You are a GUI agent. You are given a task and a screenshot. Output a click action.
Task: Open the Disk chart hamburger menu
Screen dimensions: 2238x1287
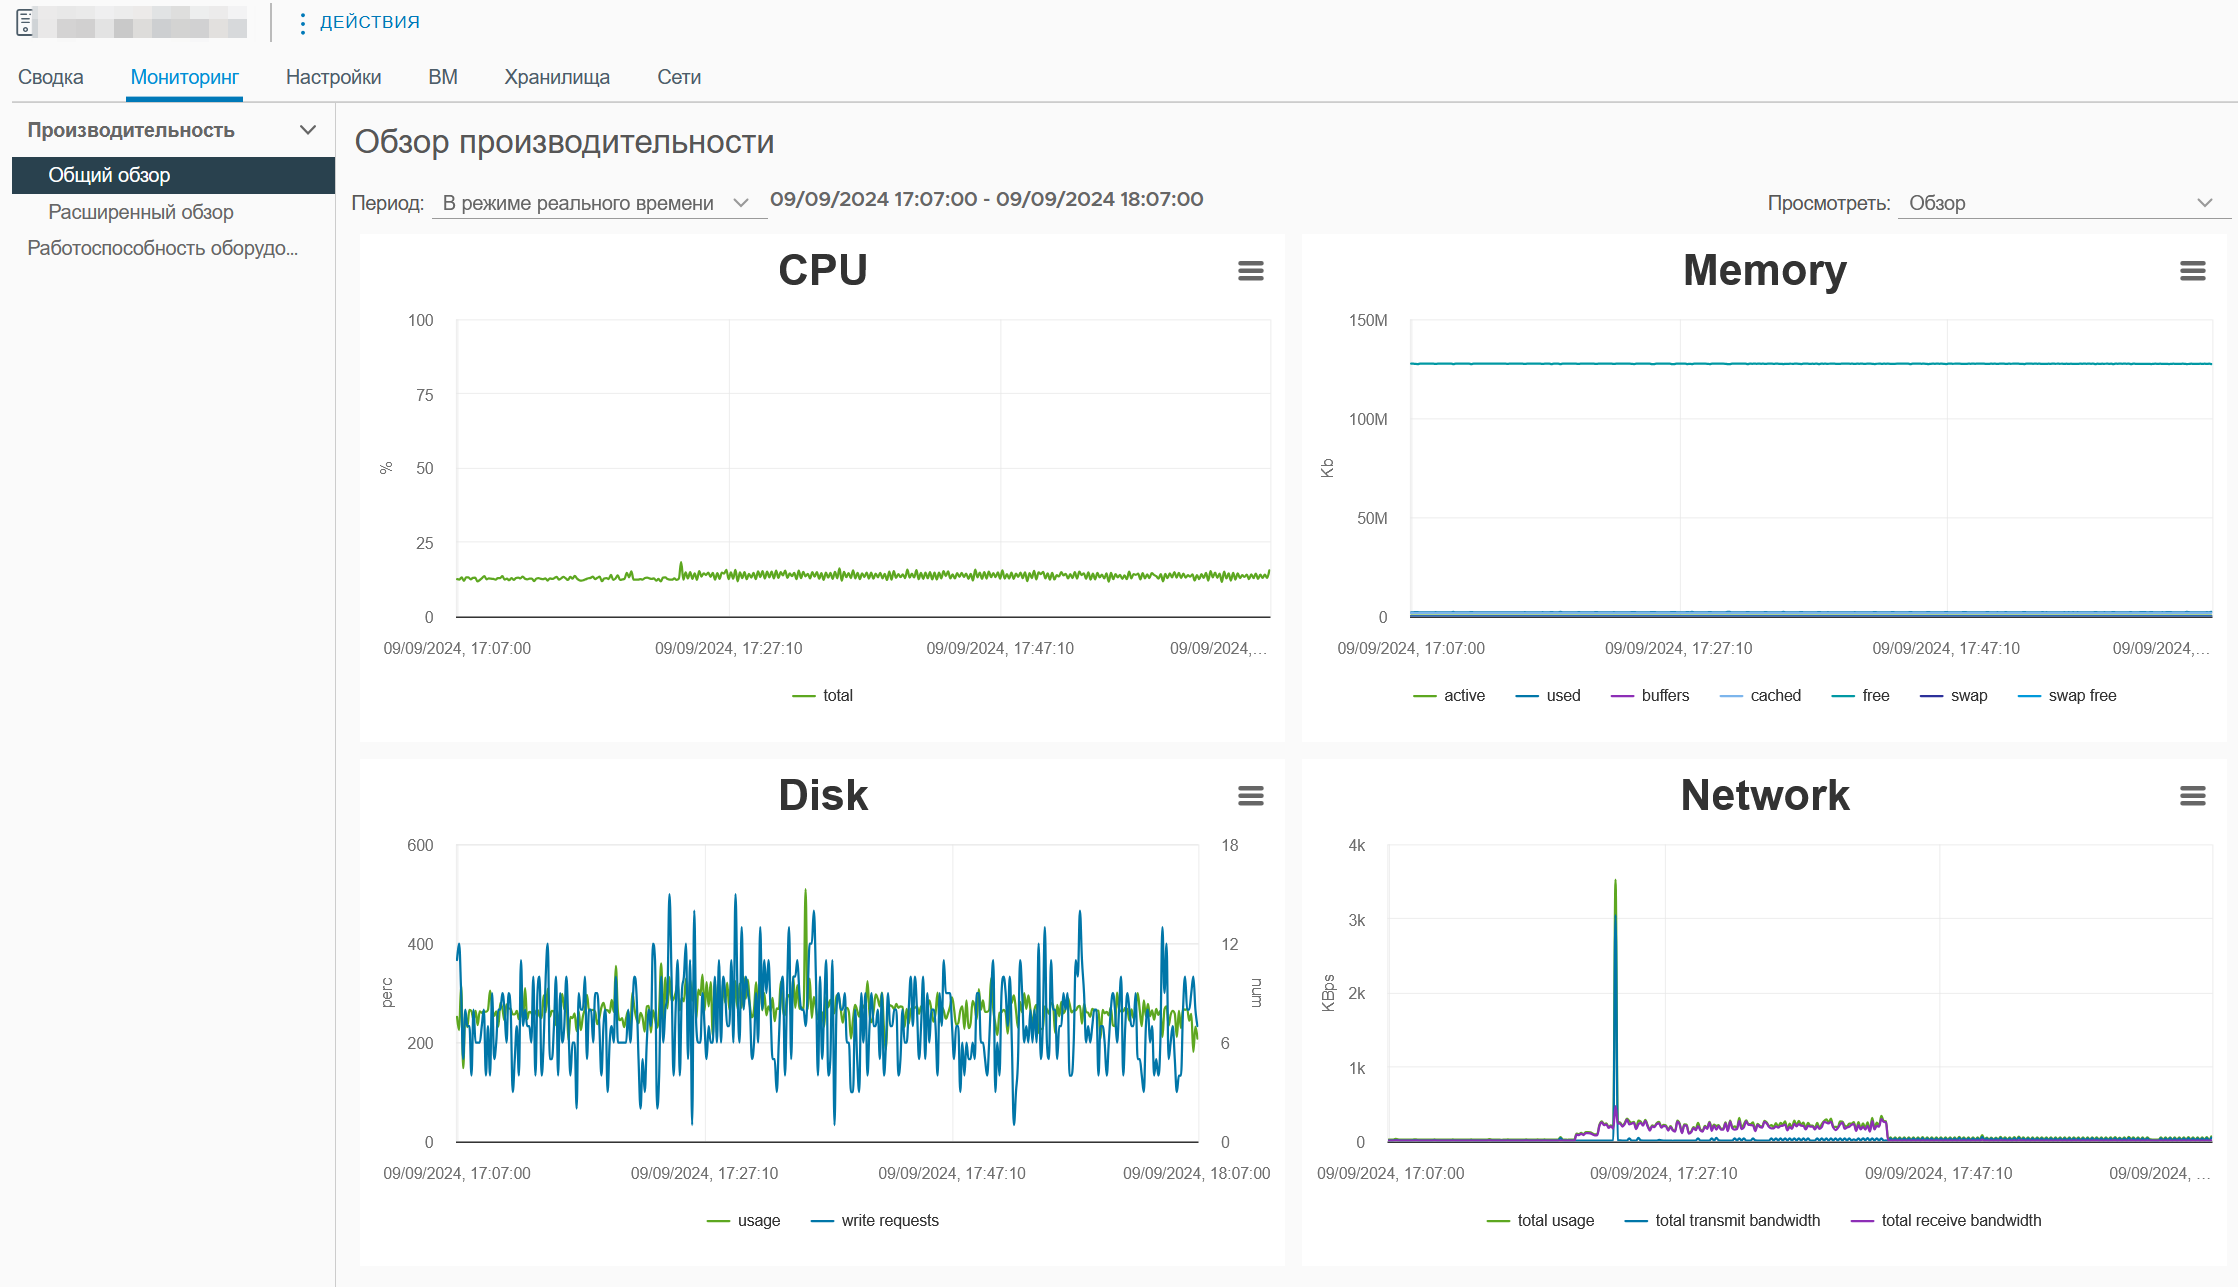1250,796
